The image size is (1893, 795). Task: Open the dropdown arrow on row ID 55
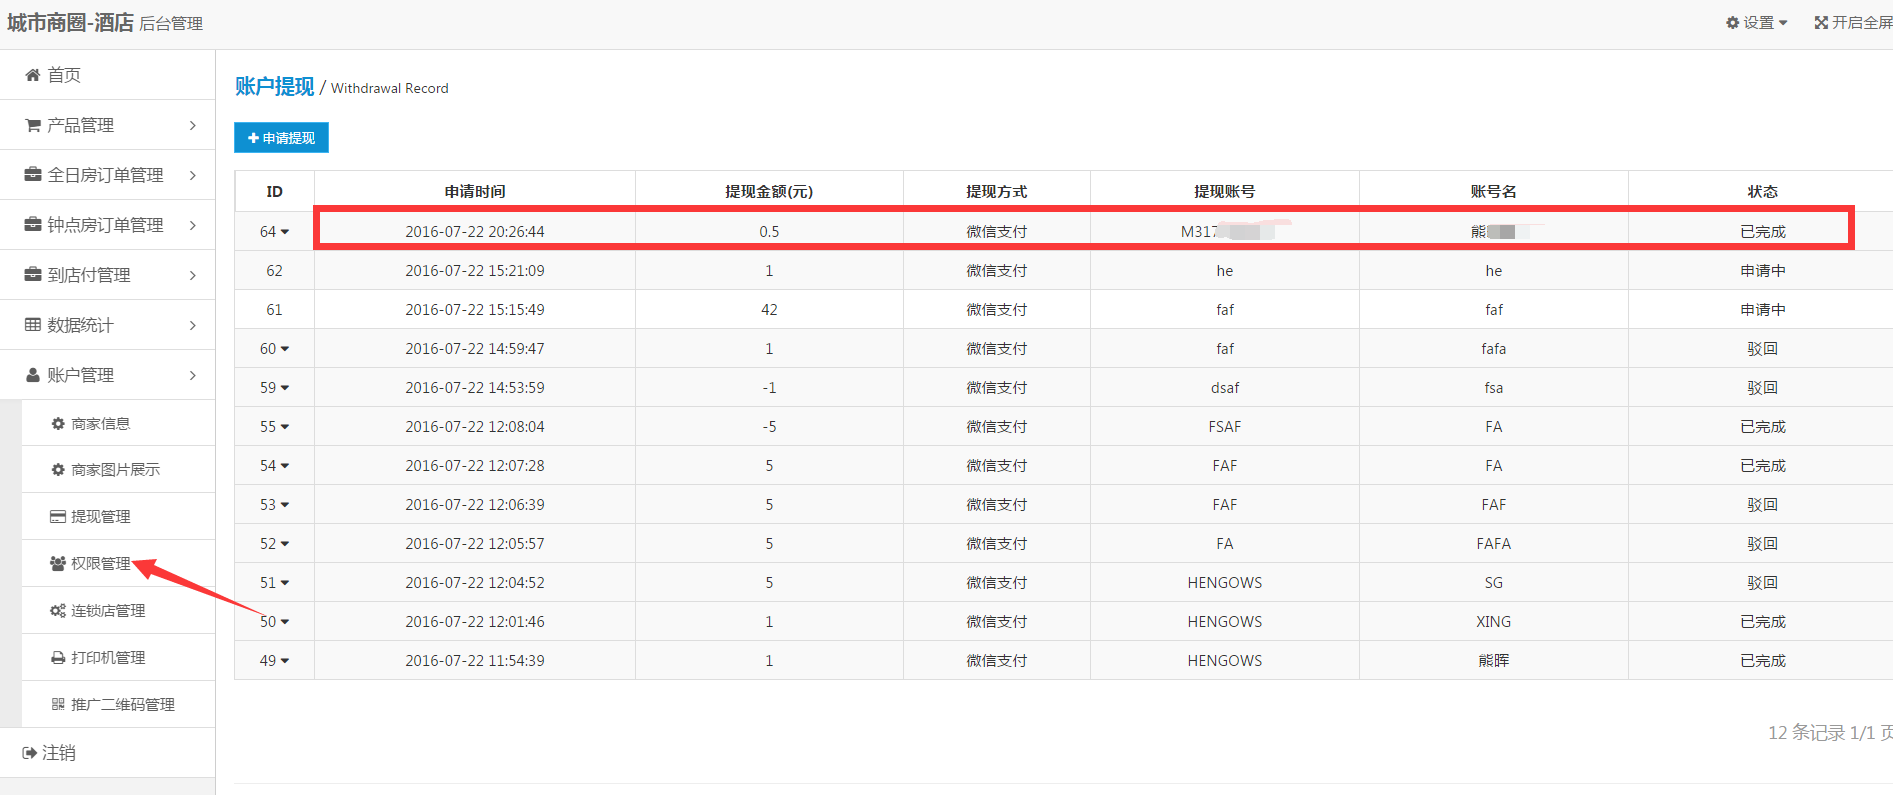285,427
